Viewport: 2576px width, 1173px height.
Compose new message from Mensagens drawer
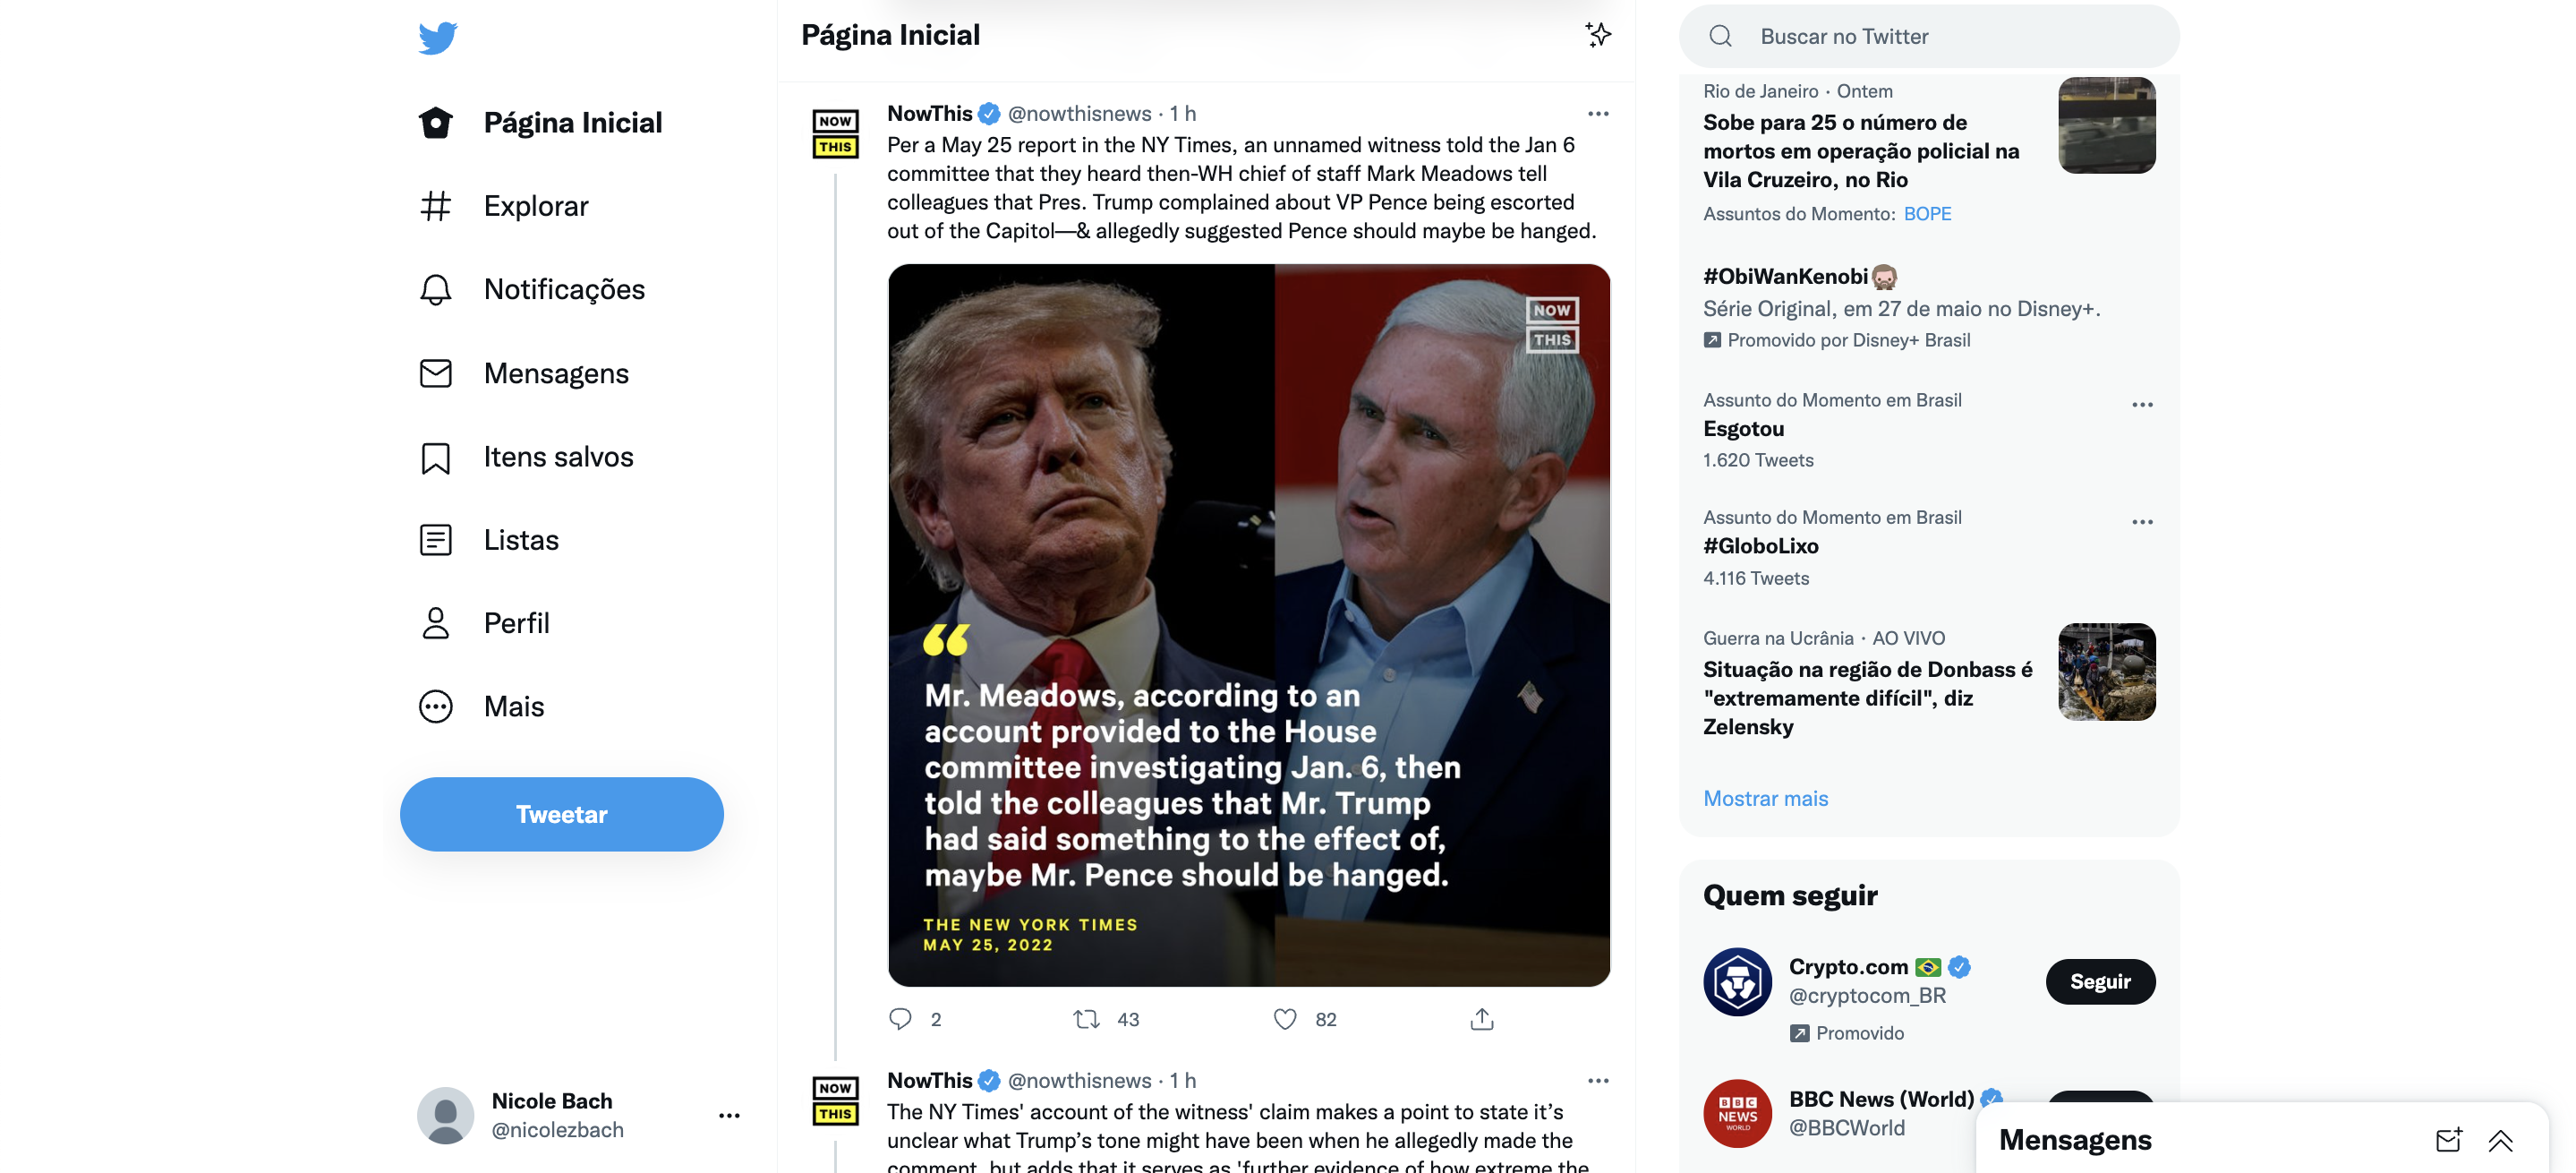pyautogui.click(x=2448, y=1140)
